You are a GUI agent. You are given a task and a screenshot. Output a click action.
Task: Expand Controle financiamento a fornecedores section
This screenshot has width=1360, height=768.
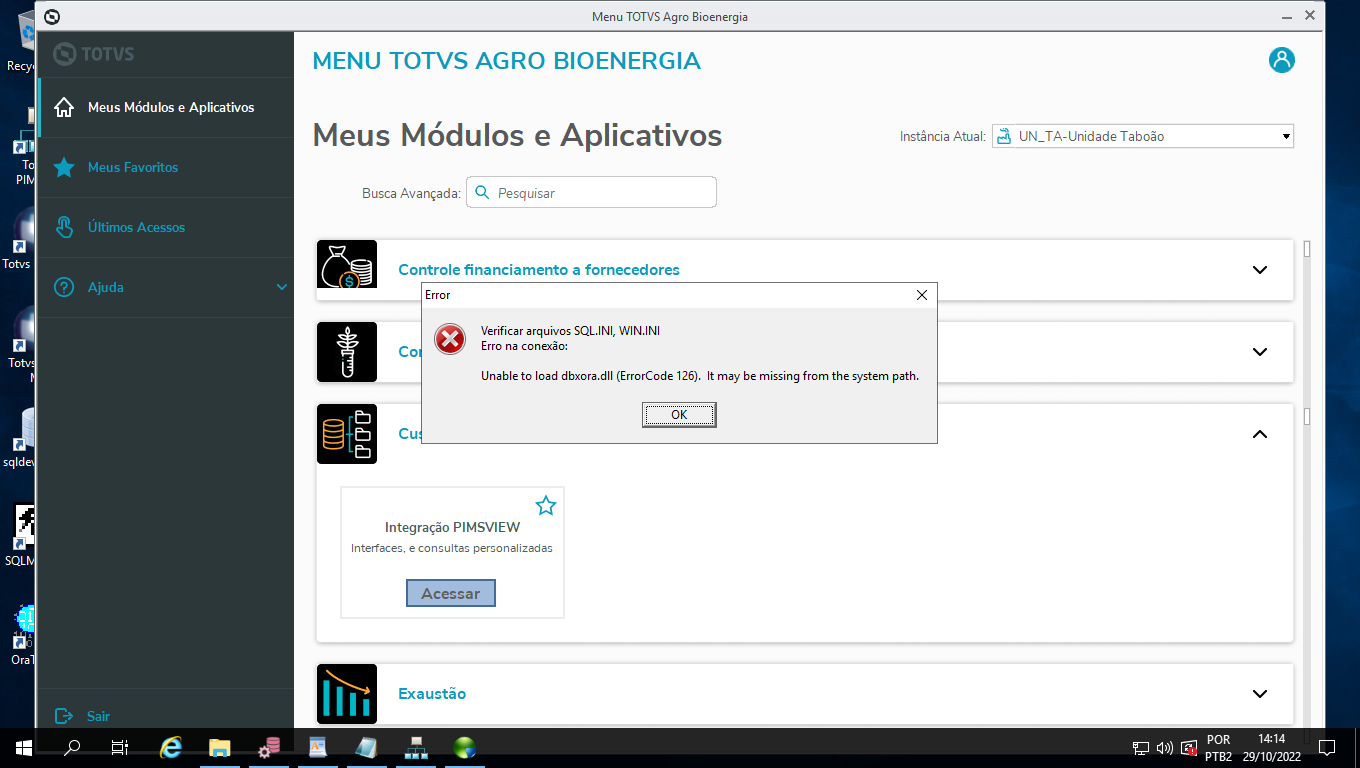coord(1260,269)
